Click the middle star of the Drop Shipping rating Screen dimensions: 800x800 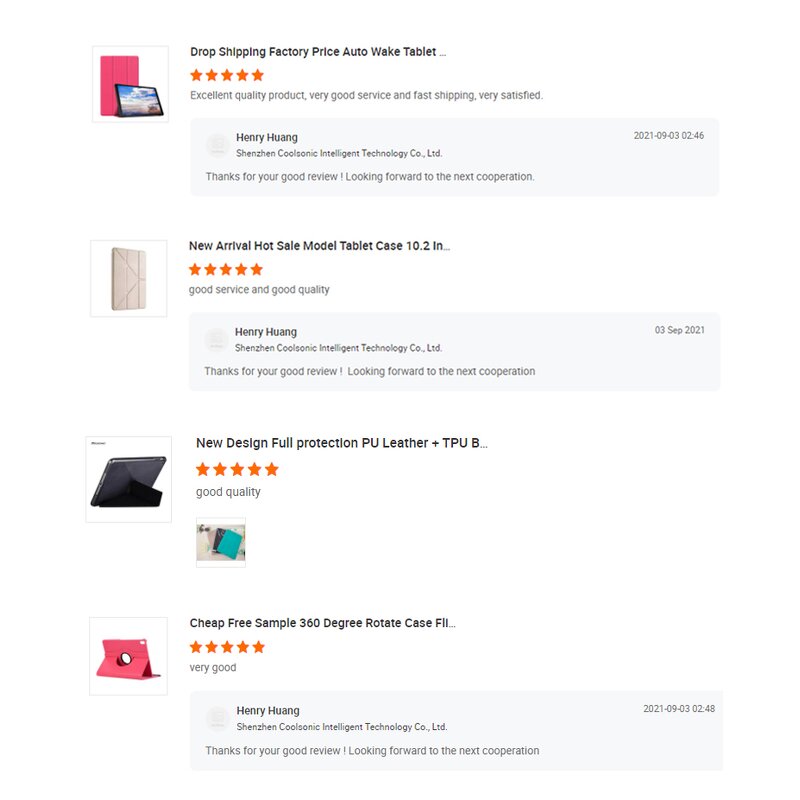click(x=226, y=74)
